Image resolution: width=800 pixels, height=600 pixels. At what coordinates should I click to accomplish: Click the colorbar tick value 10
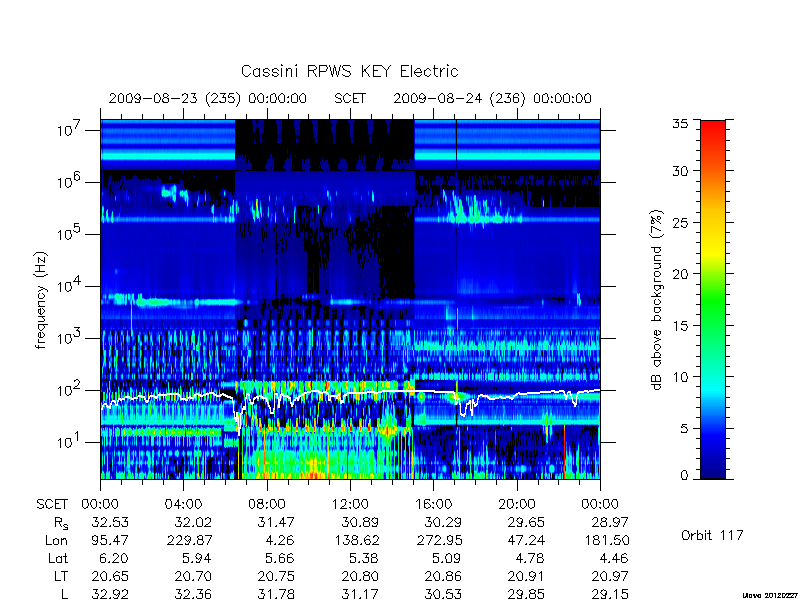(x=680, y=377)
